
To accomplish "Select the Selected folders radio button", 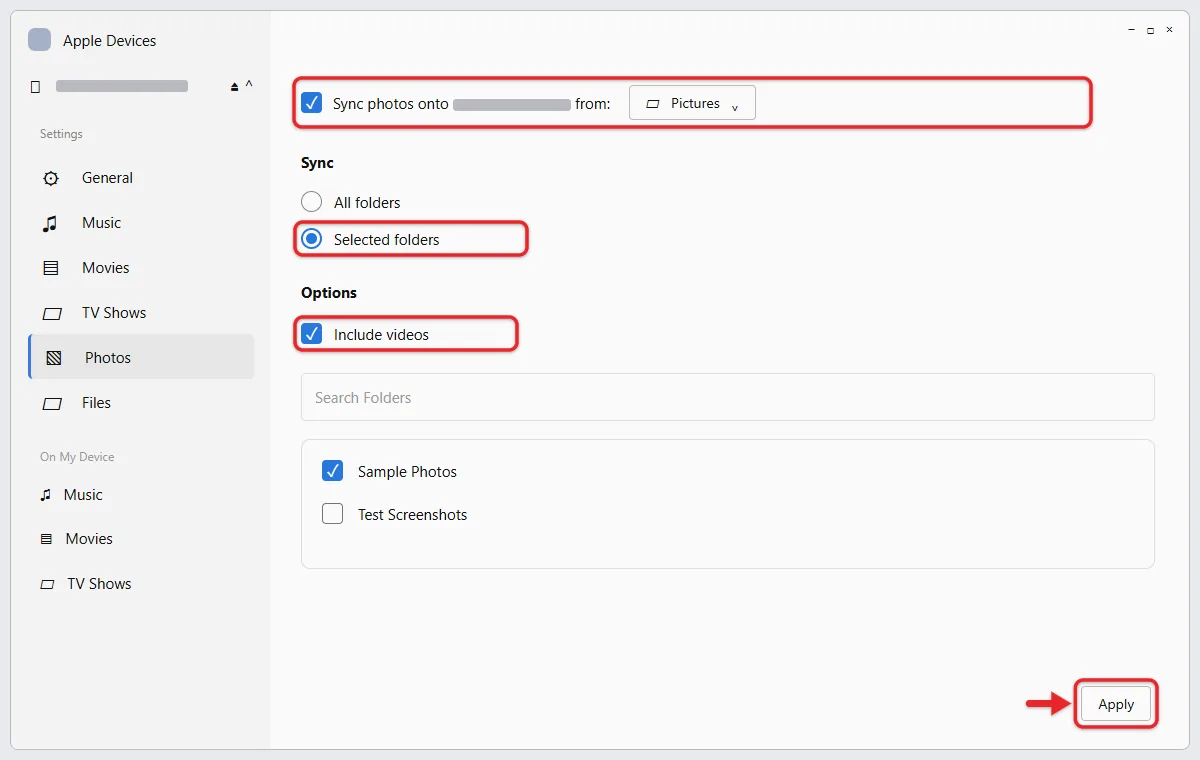I will click(x=312, y=240).
